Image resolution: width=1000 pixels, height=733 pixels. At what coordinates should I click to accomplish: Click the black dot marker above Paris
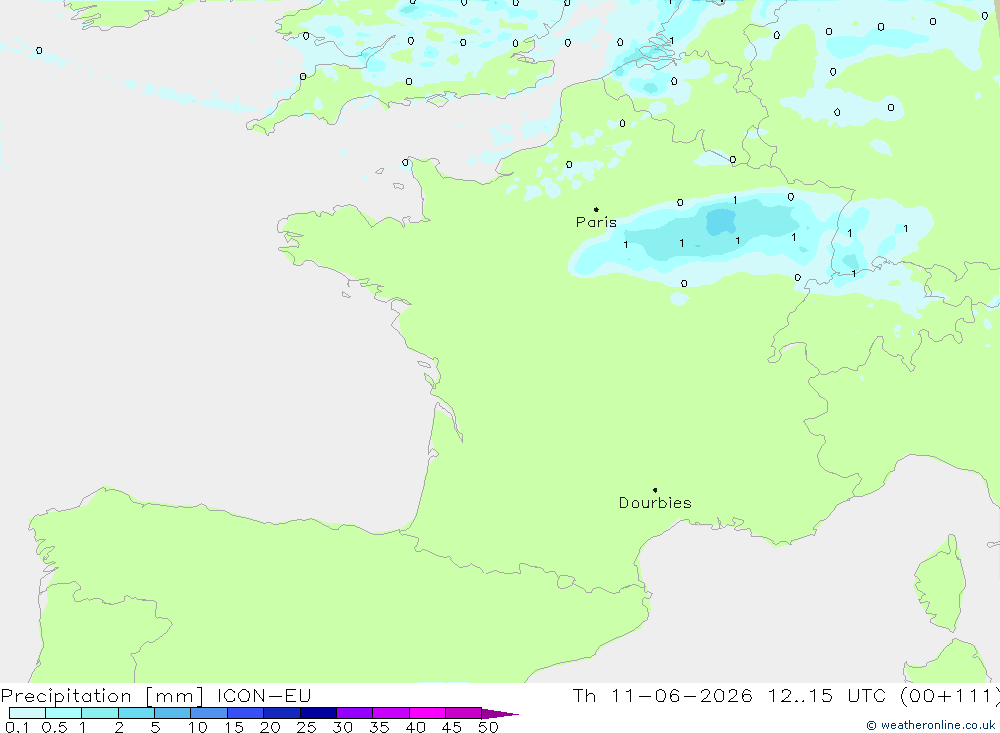click(596, 209)
